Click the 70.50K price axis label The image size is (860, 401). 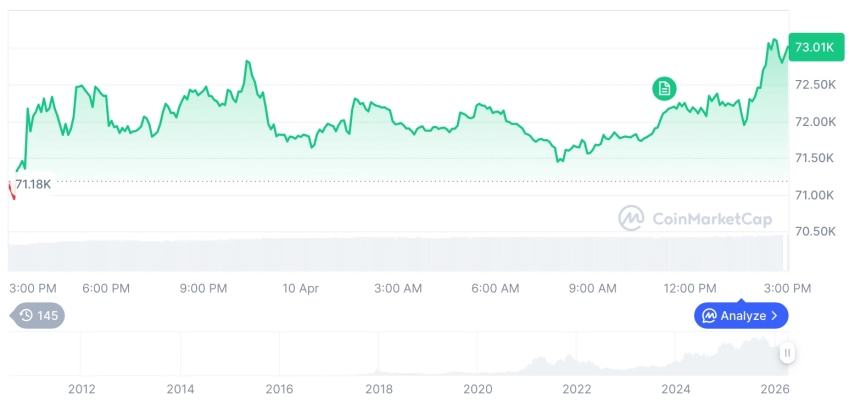click(x=817, y=232)
